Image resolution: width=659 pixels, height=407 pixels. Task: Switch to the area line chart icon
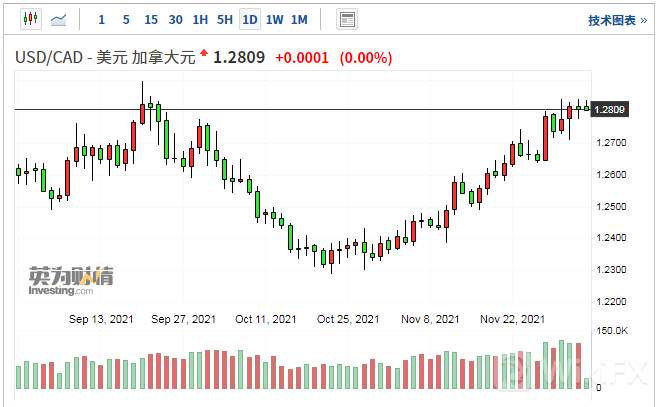[x=59, y=19]
